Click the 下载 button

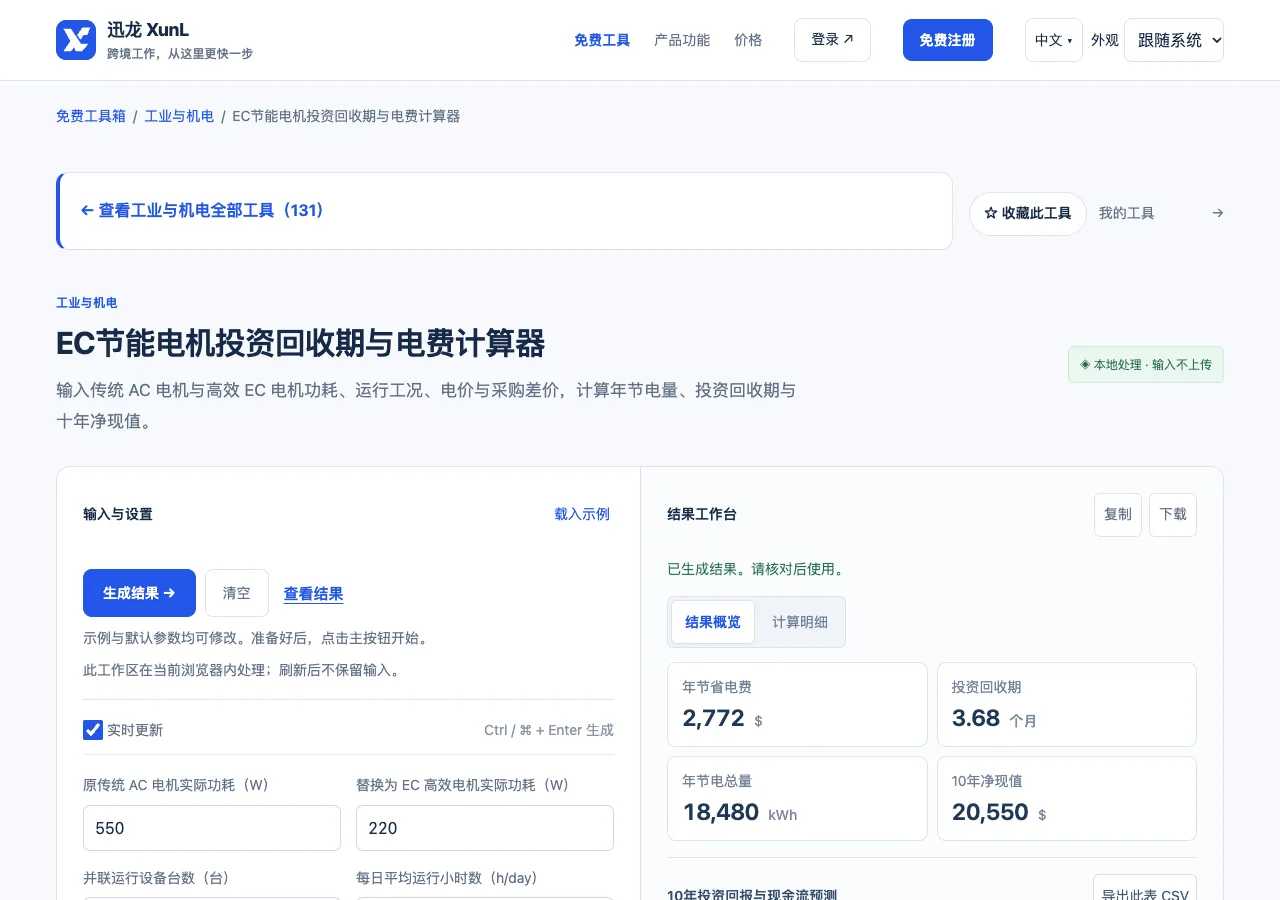point(1173,514)
